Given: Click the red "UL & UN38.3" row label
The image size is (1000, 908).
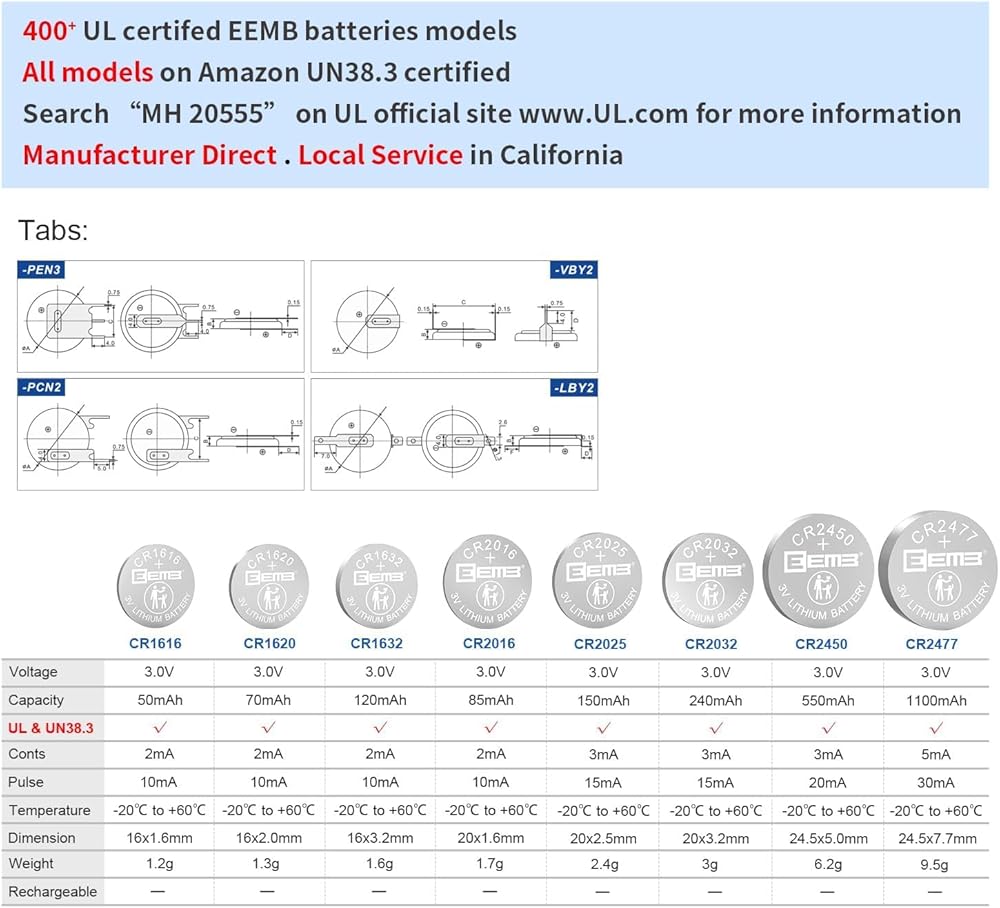Looking at the screenshot, I should point(51,728).
